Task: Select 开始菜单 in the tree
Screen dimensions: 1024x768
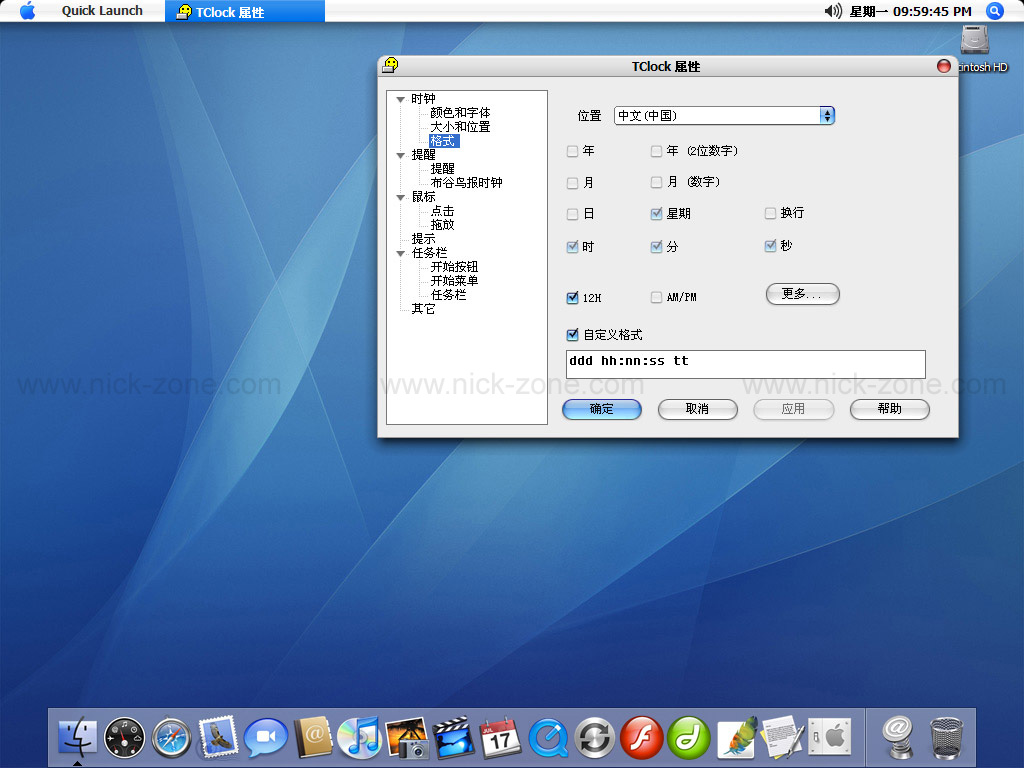Action: [454, 281]
